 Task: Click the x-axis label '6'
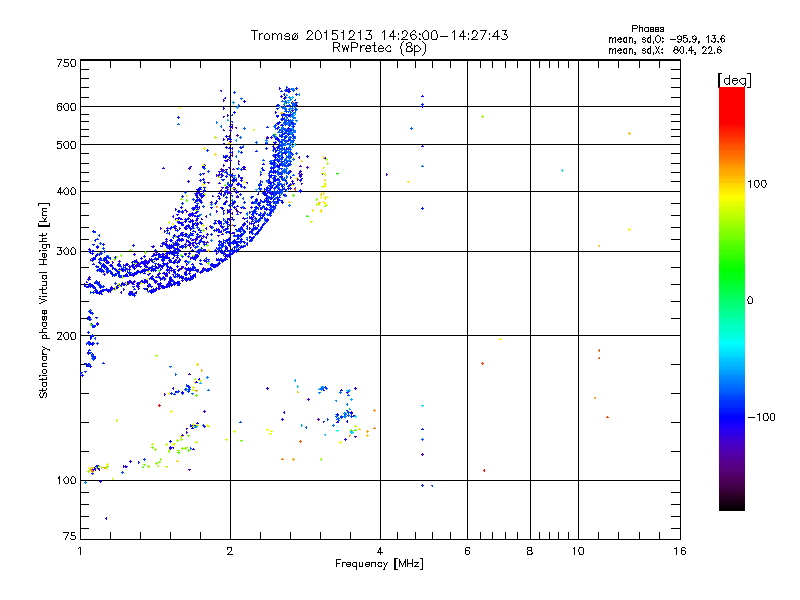467,551
